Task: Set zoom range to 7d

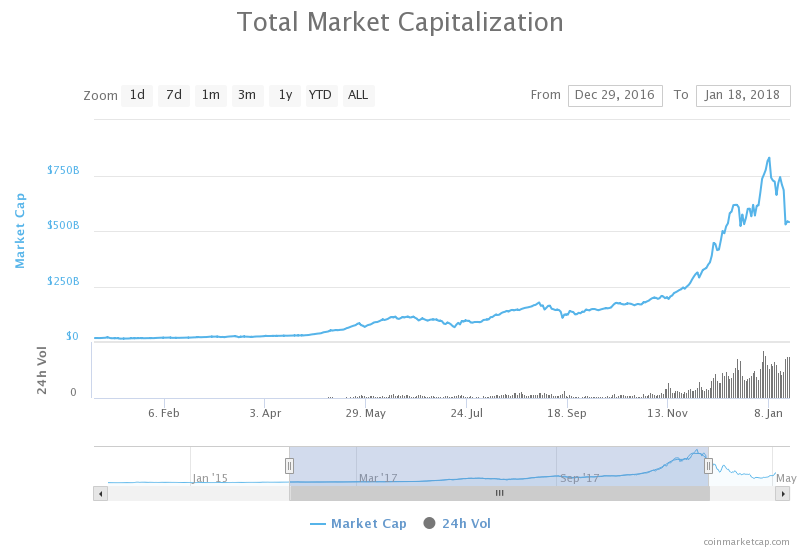Action: [x=174, y=95]
